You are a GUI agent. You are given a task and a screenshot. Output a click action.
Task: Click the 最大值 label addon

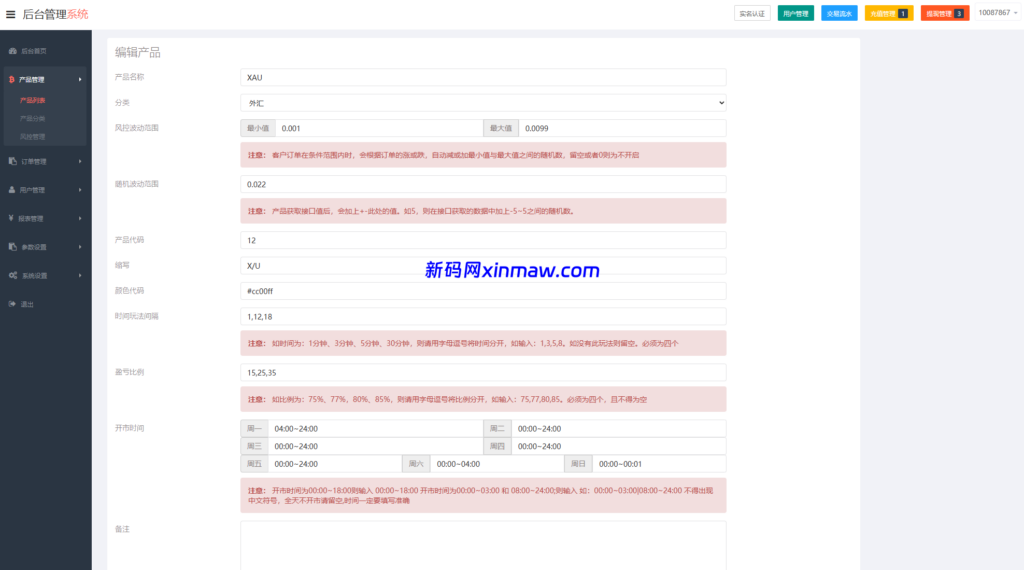501,129
